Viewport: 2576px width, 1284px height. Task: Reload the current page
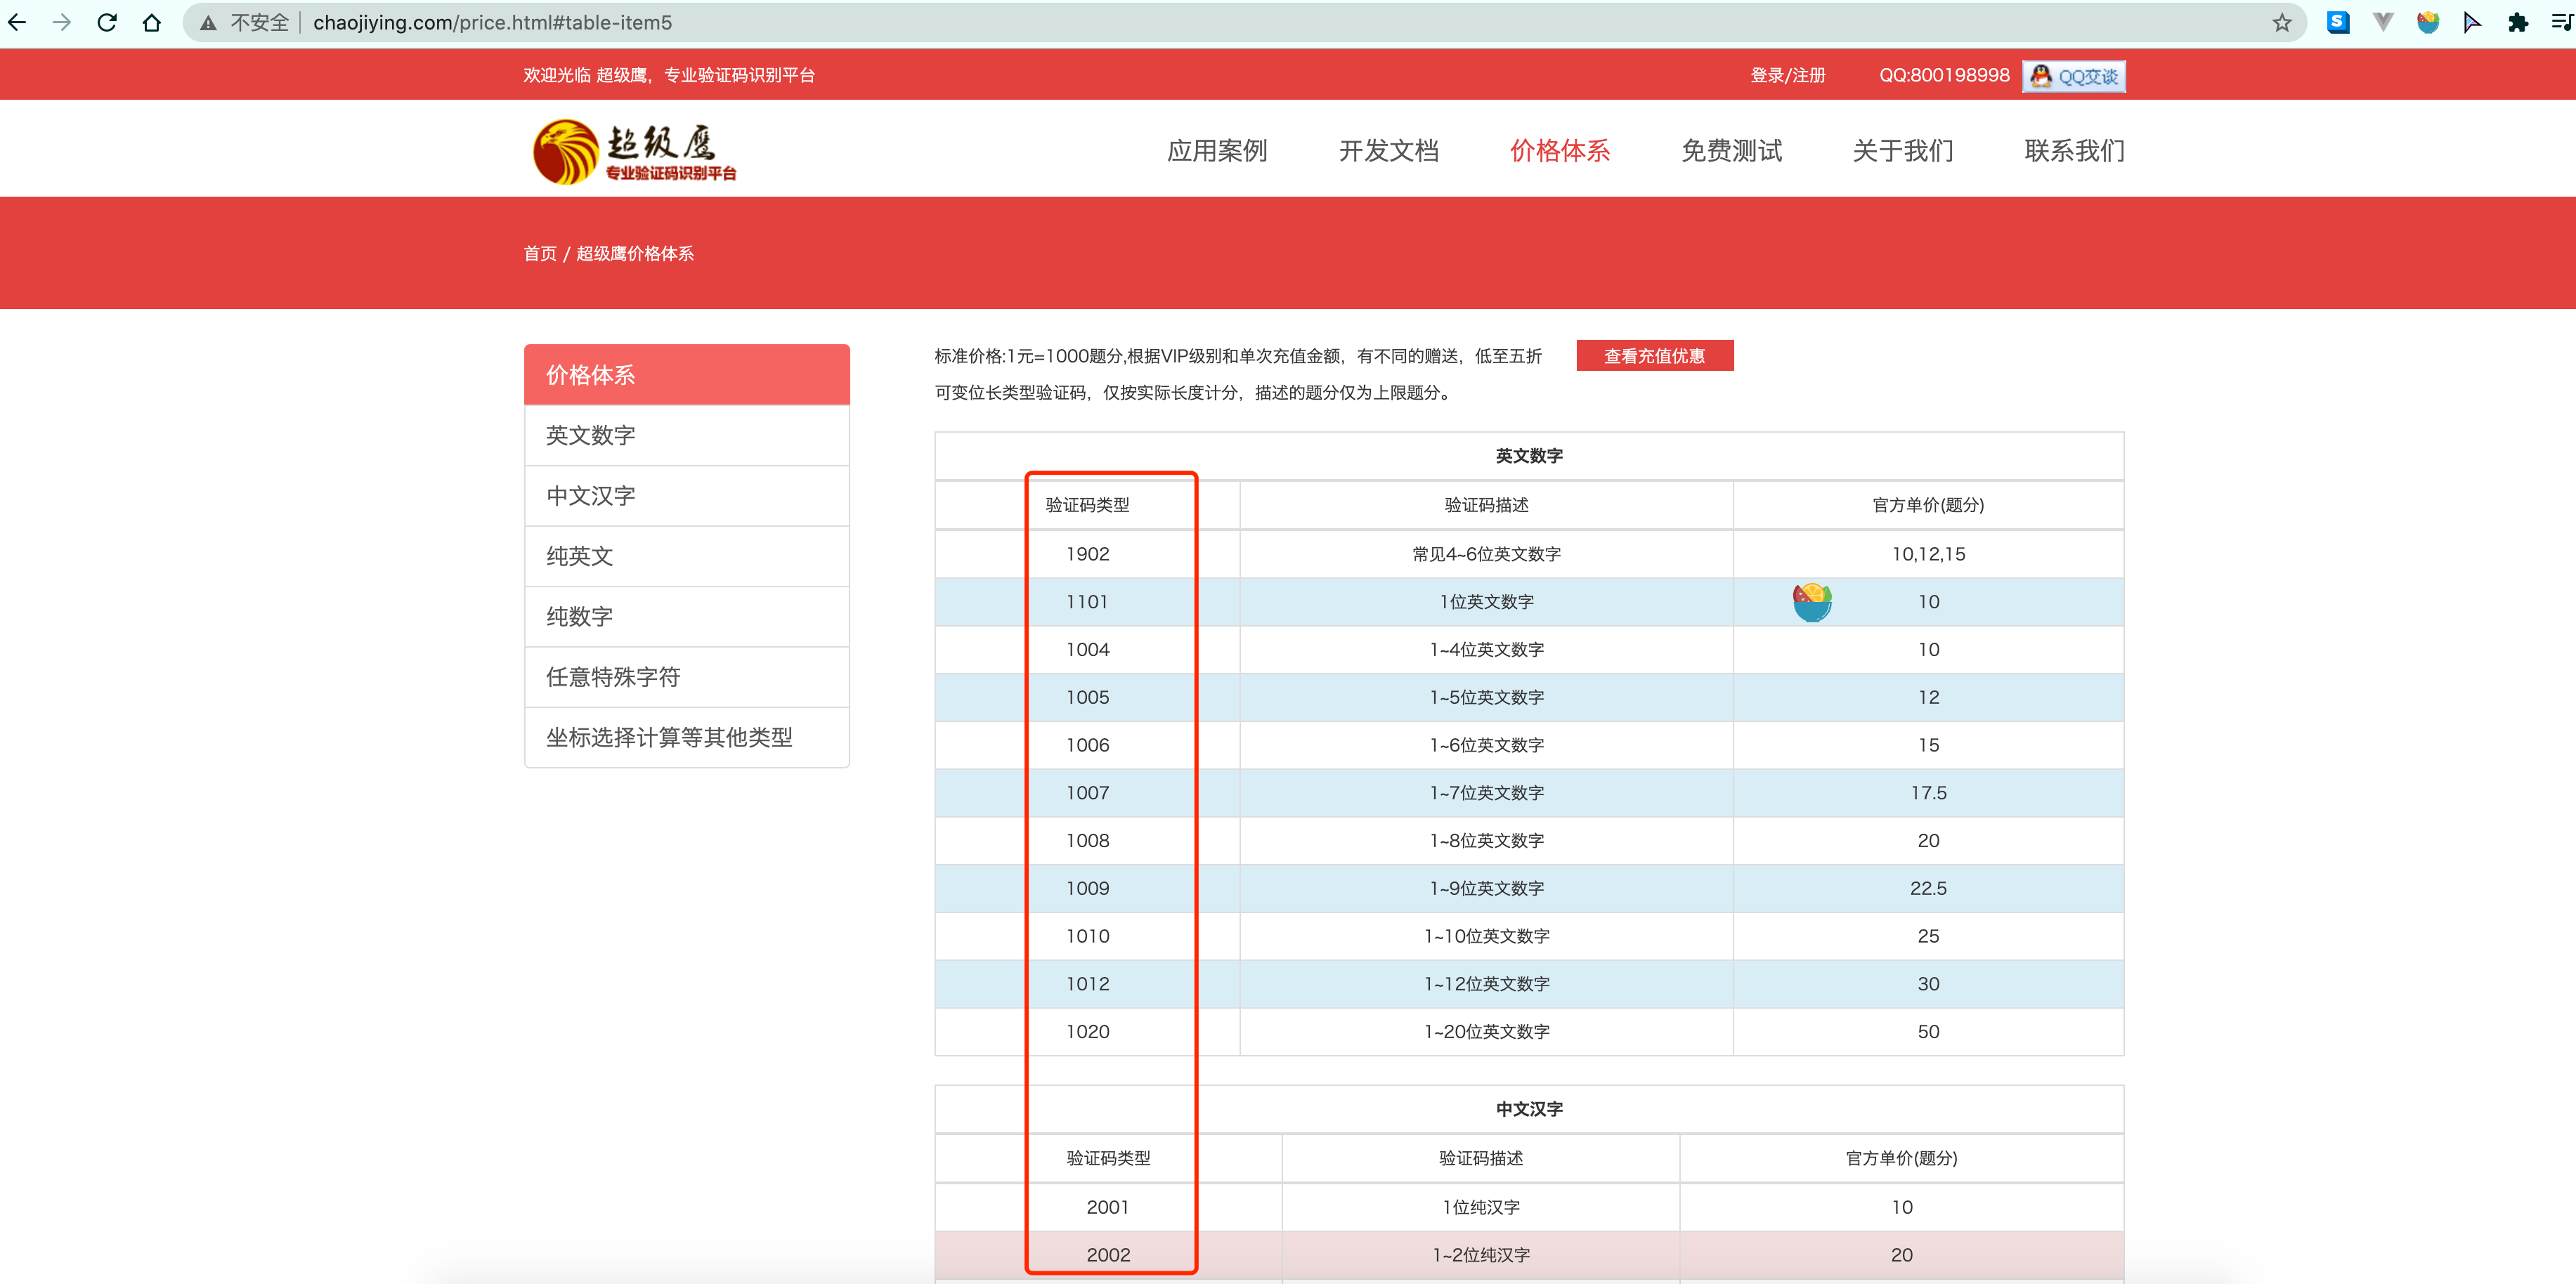coord(107,22)
